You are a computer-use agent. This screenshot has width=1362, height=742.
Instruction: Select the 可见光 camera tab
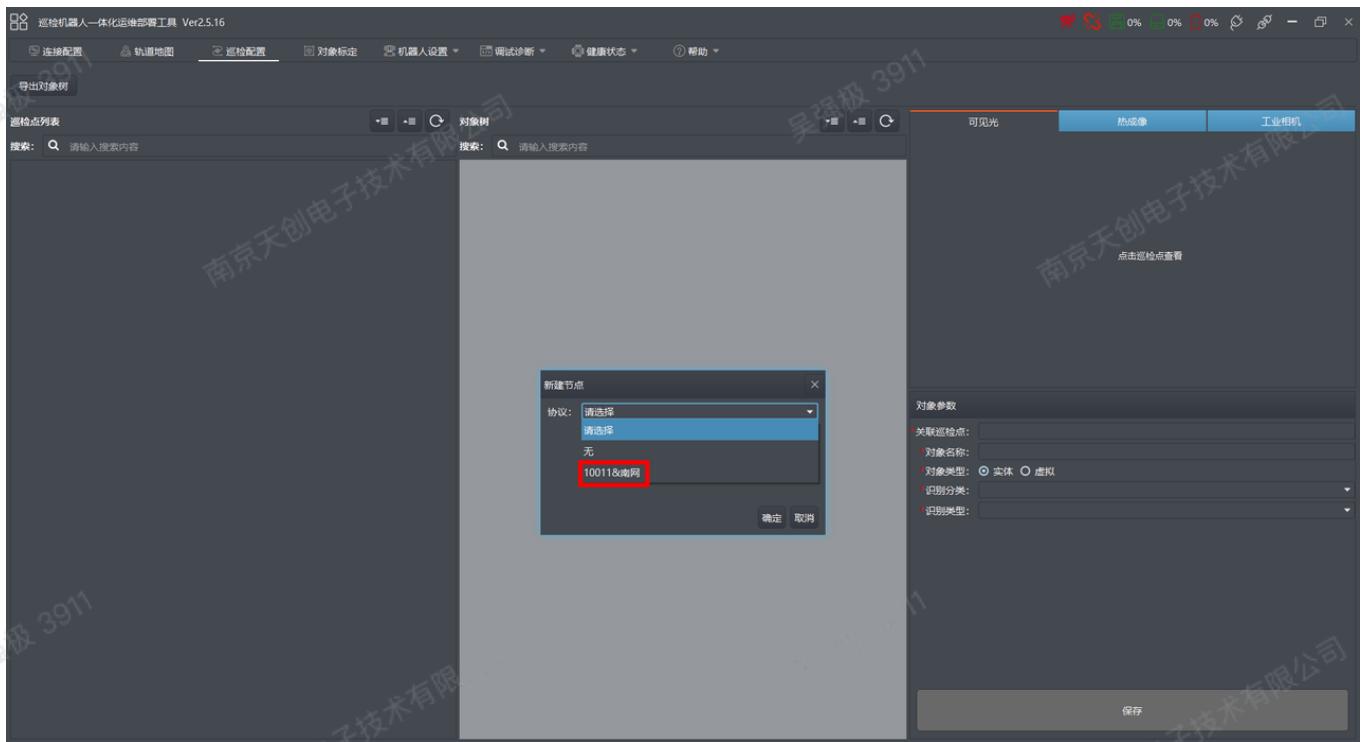point(984,122)
